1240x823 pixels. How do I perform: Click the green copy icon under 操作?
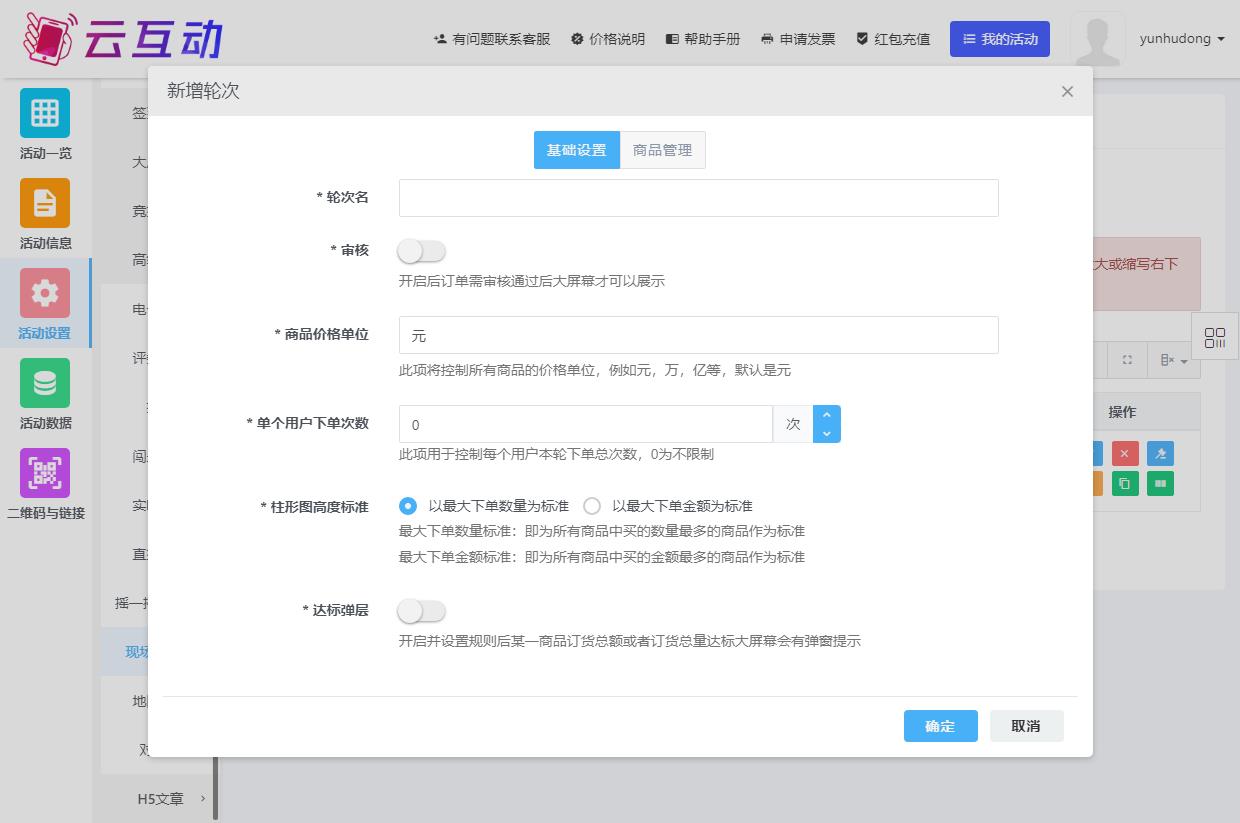tap(1124, 484)
